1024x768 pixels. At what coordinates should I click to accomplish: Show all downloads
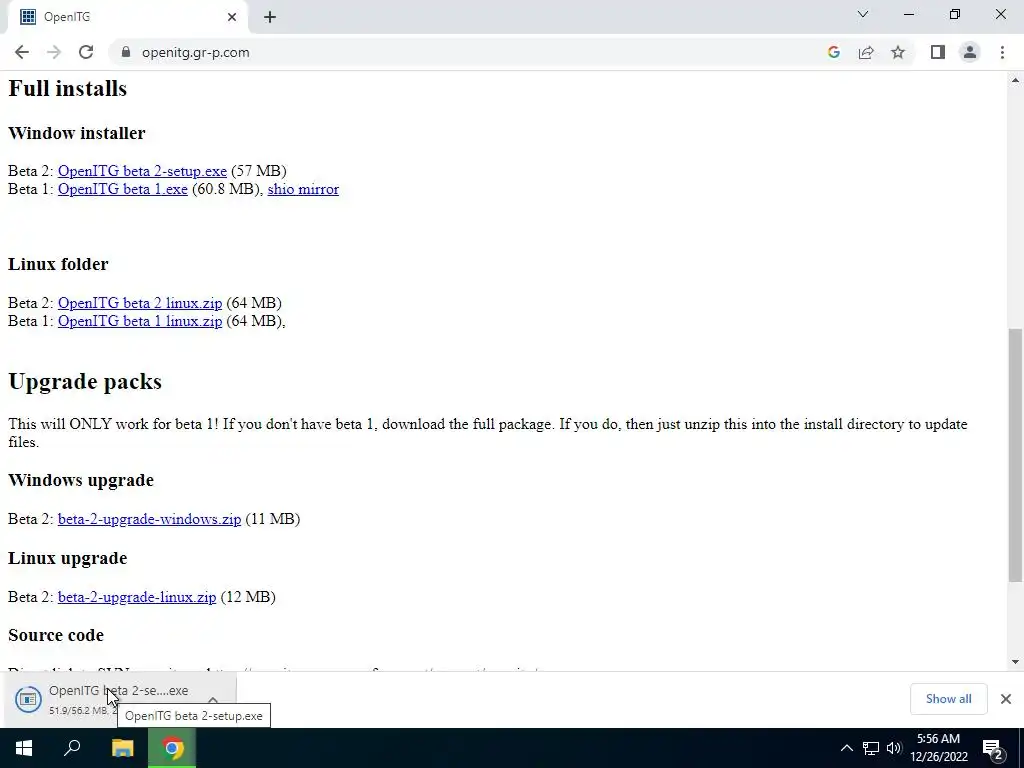948,699
